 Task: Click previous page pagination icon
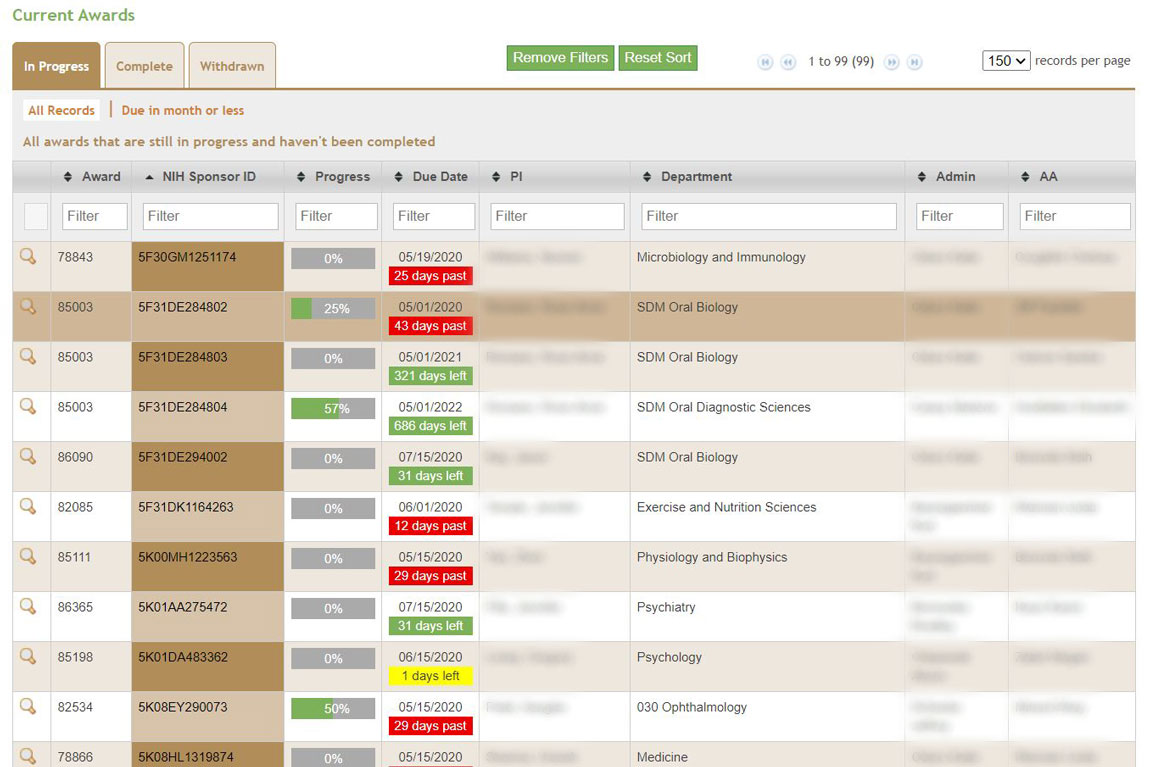coord(788,62)
